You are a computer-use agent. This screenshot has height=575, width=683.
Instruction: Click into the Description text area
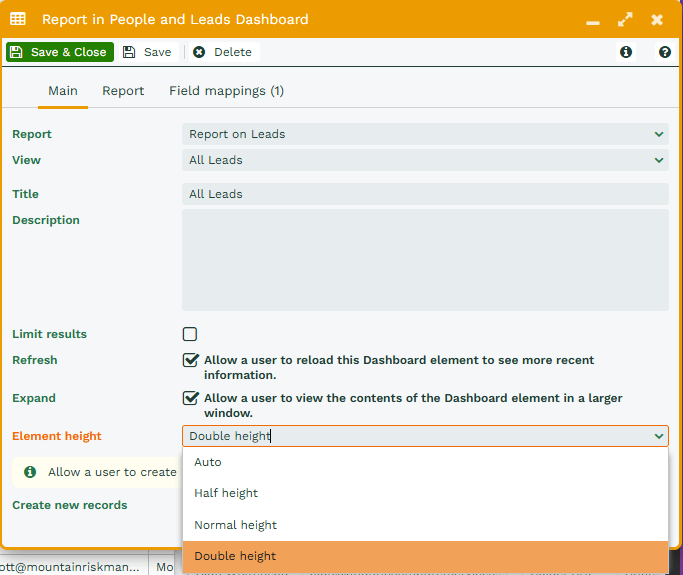pos(425,260)
